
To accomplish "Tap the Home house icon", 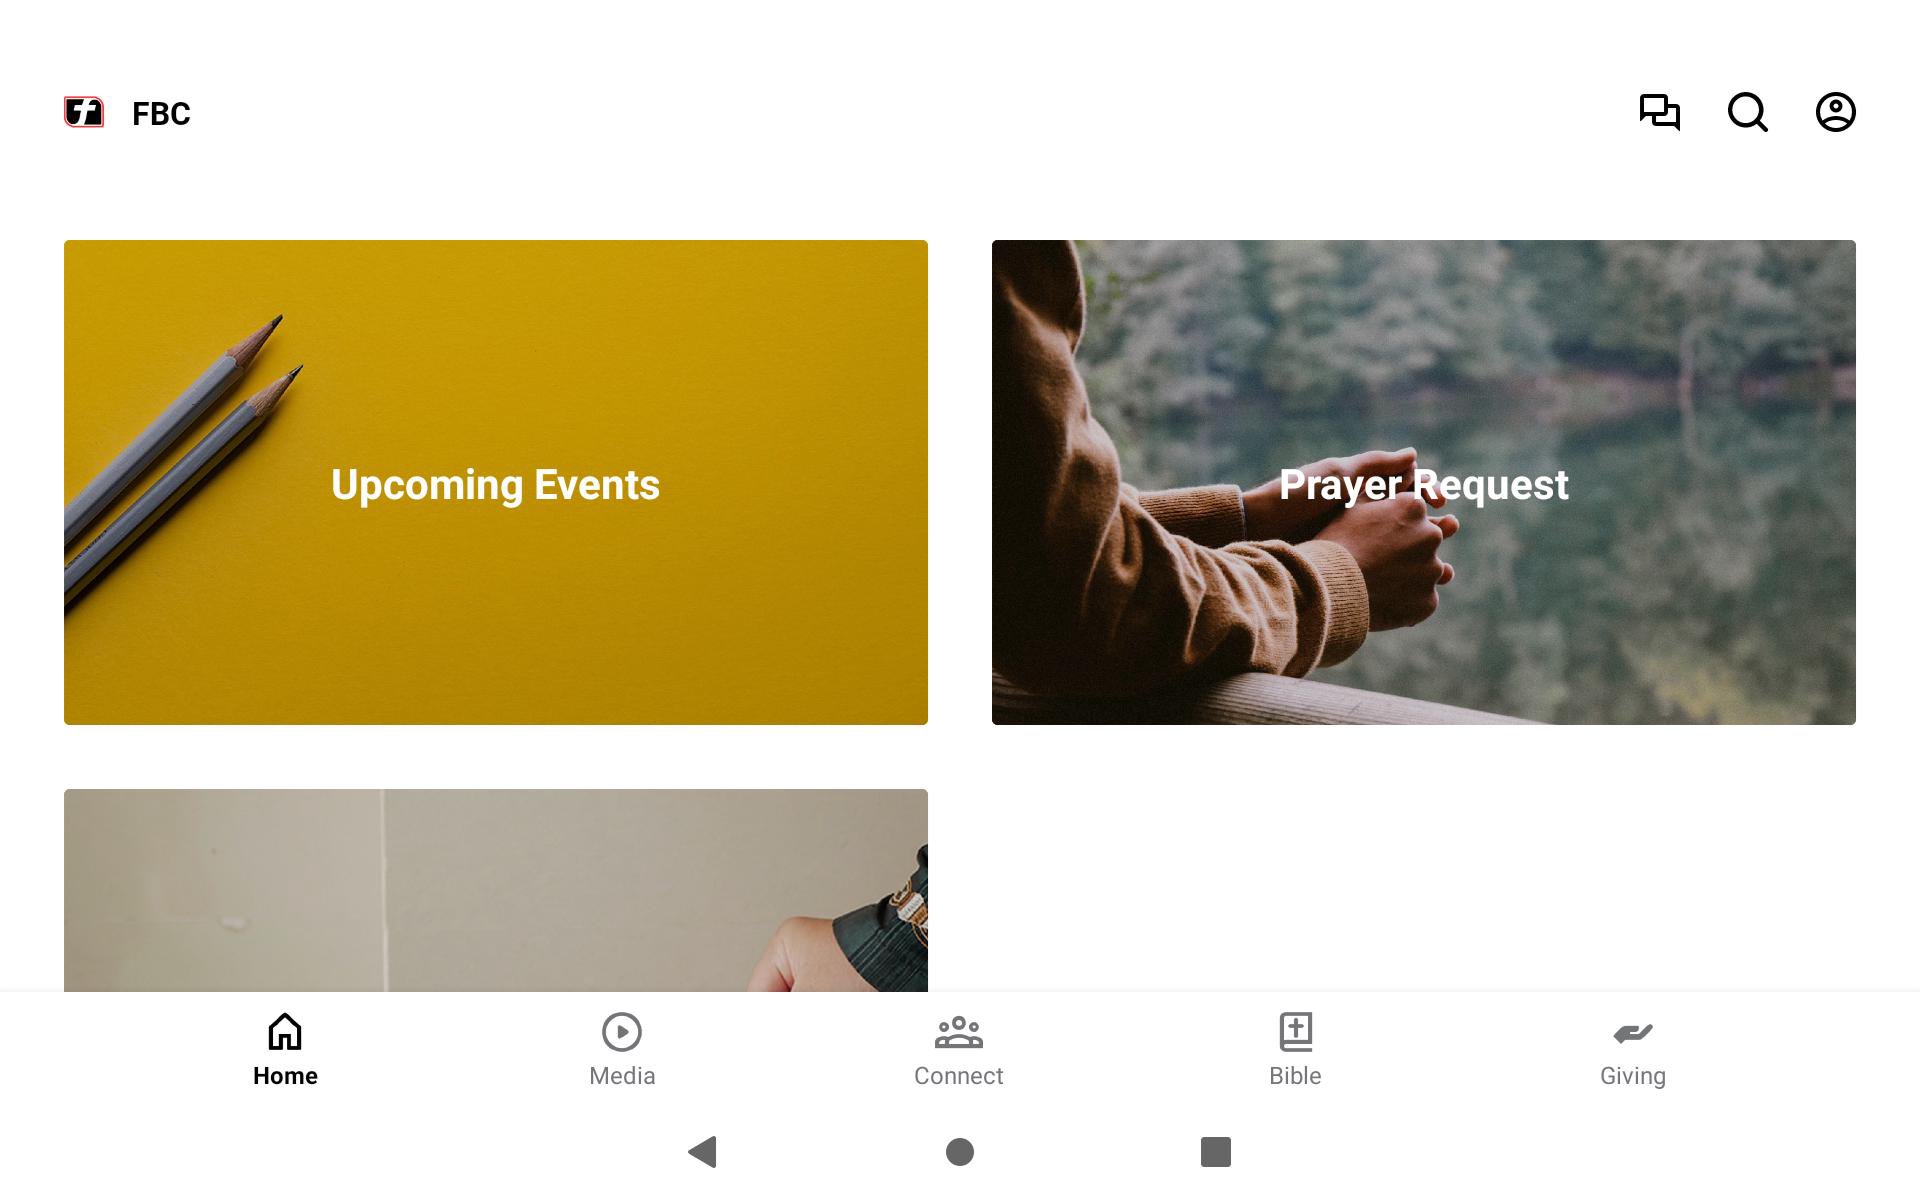I will pyautogui.click(x=285, y=1031).
